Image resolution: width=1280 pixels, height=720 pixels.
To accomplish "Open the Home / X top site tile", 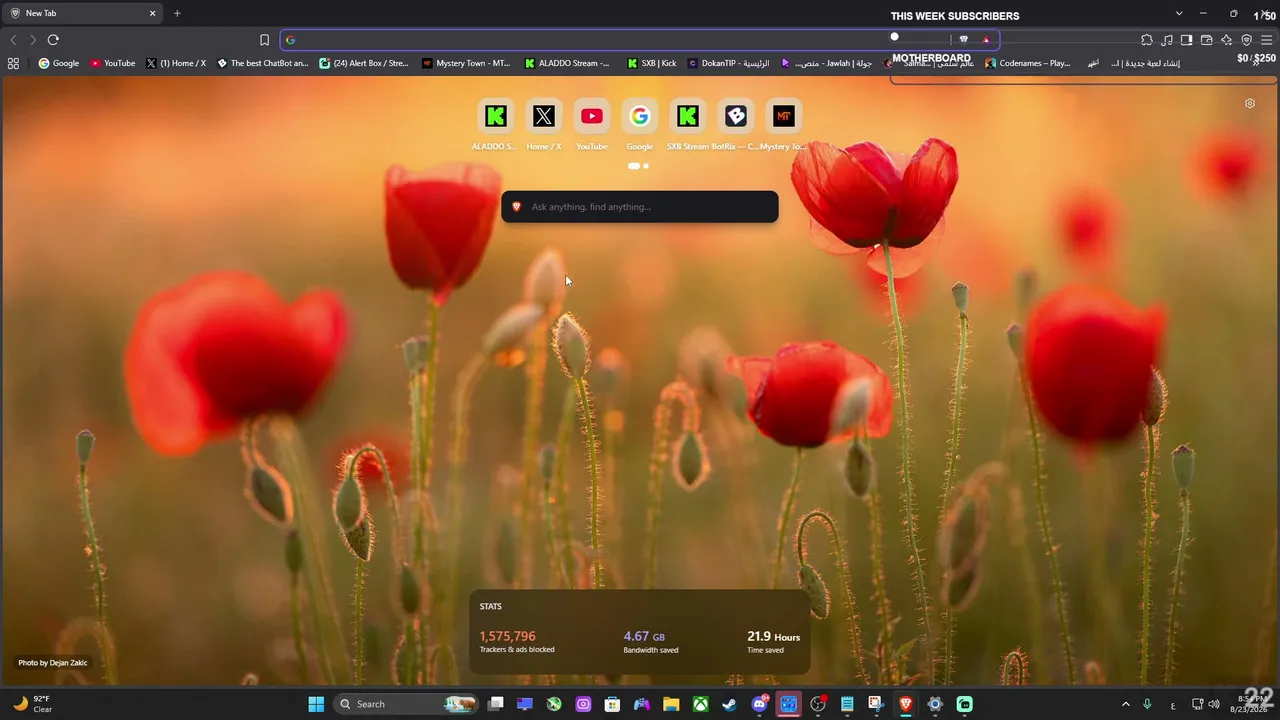I will coord(543,124).
